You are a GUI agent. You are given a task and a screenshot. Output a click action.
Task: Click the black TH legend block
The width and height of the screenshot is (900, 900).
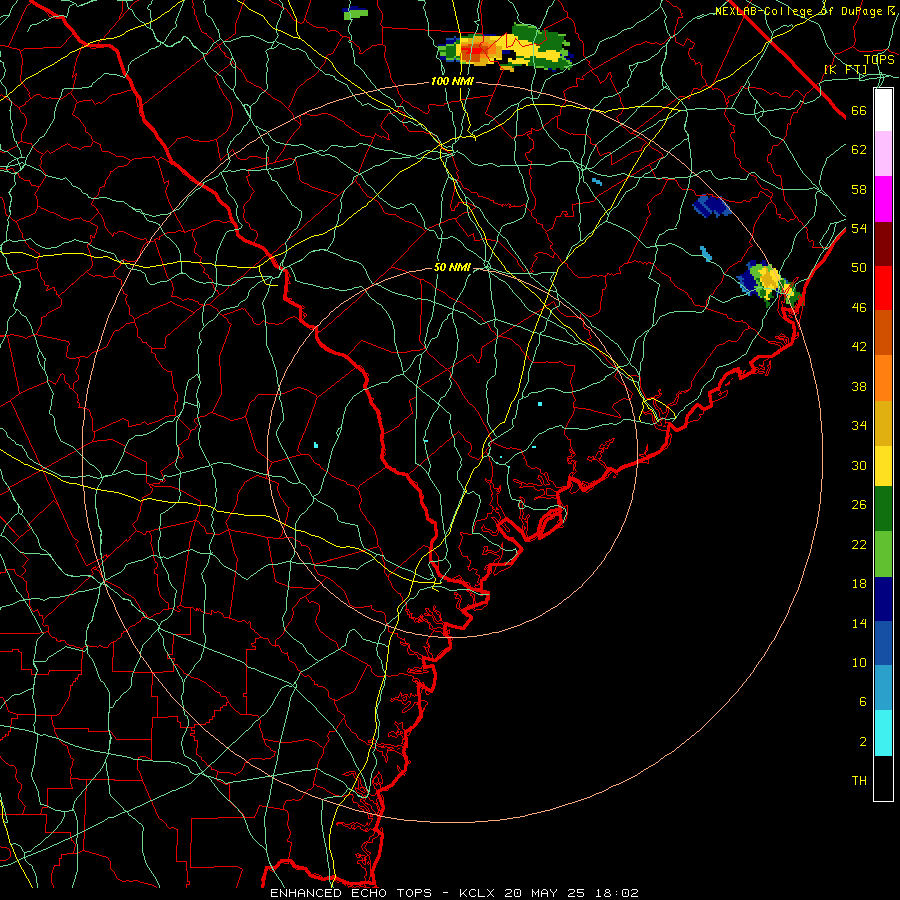pos(883,778)
